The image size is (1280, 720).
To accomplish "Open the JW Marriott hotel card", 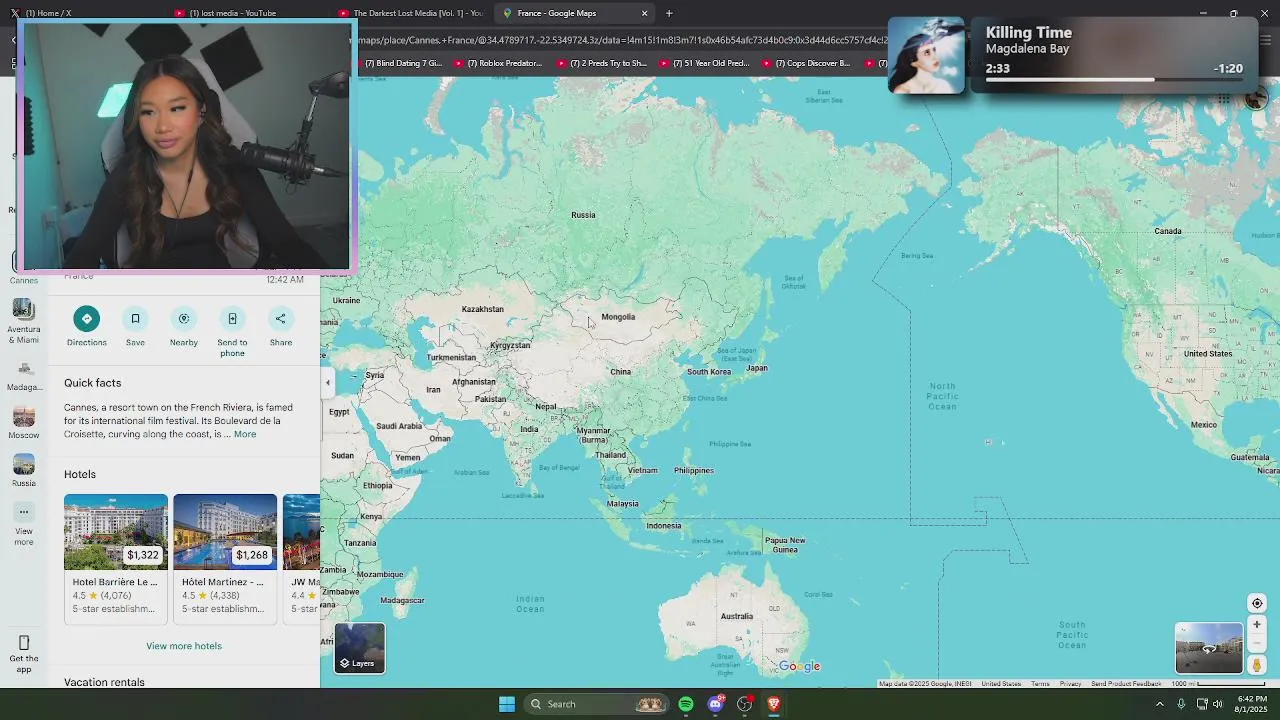I will [x=301, y=559].
